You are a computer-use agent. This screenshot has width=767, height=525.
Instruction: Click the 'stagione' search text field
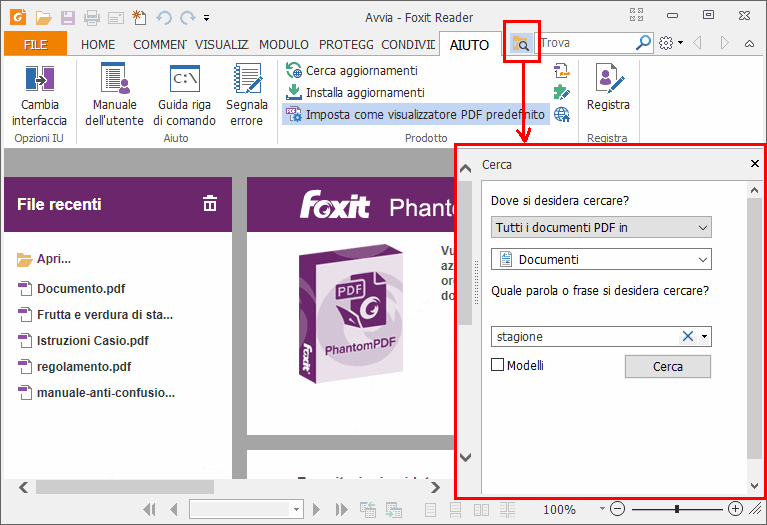[585, 337]
